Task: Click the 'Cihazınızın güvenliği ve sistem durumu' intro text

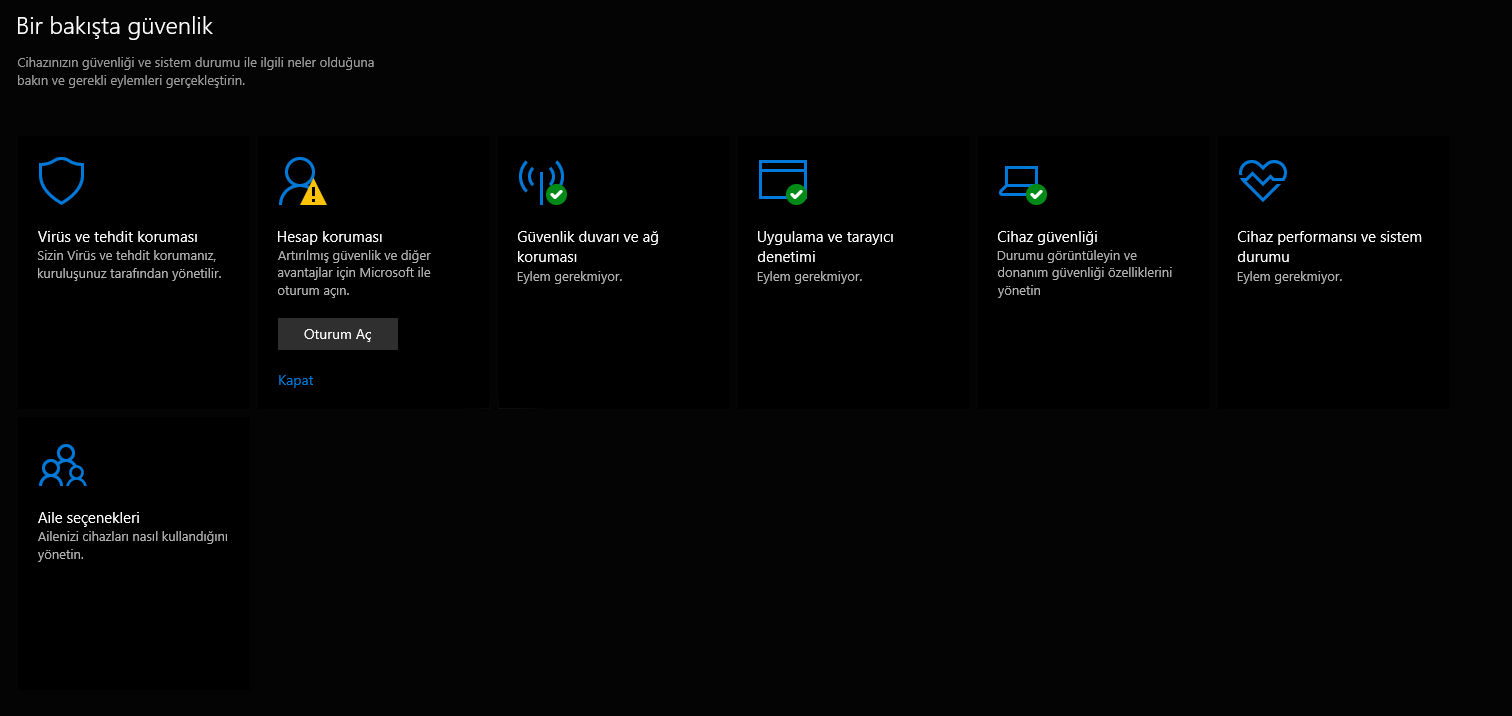Action: 195,72
